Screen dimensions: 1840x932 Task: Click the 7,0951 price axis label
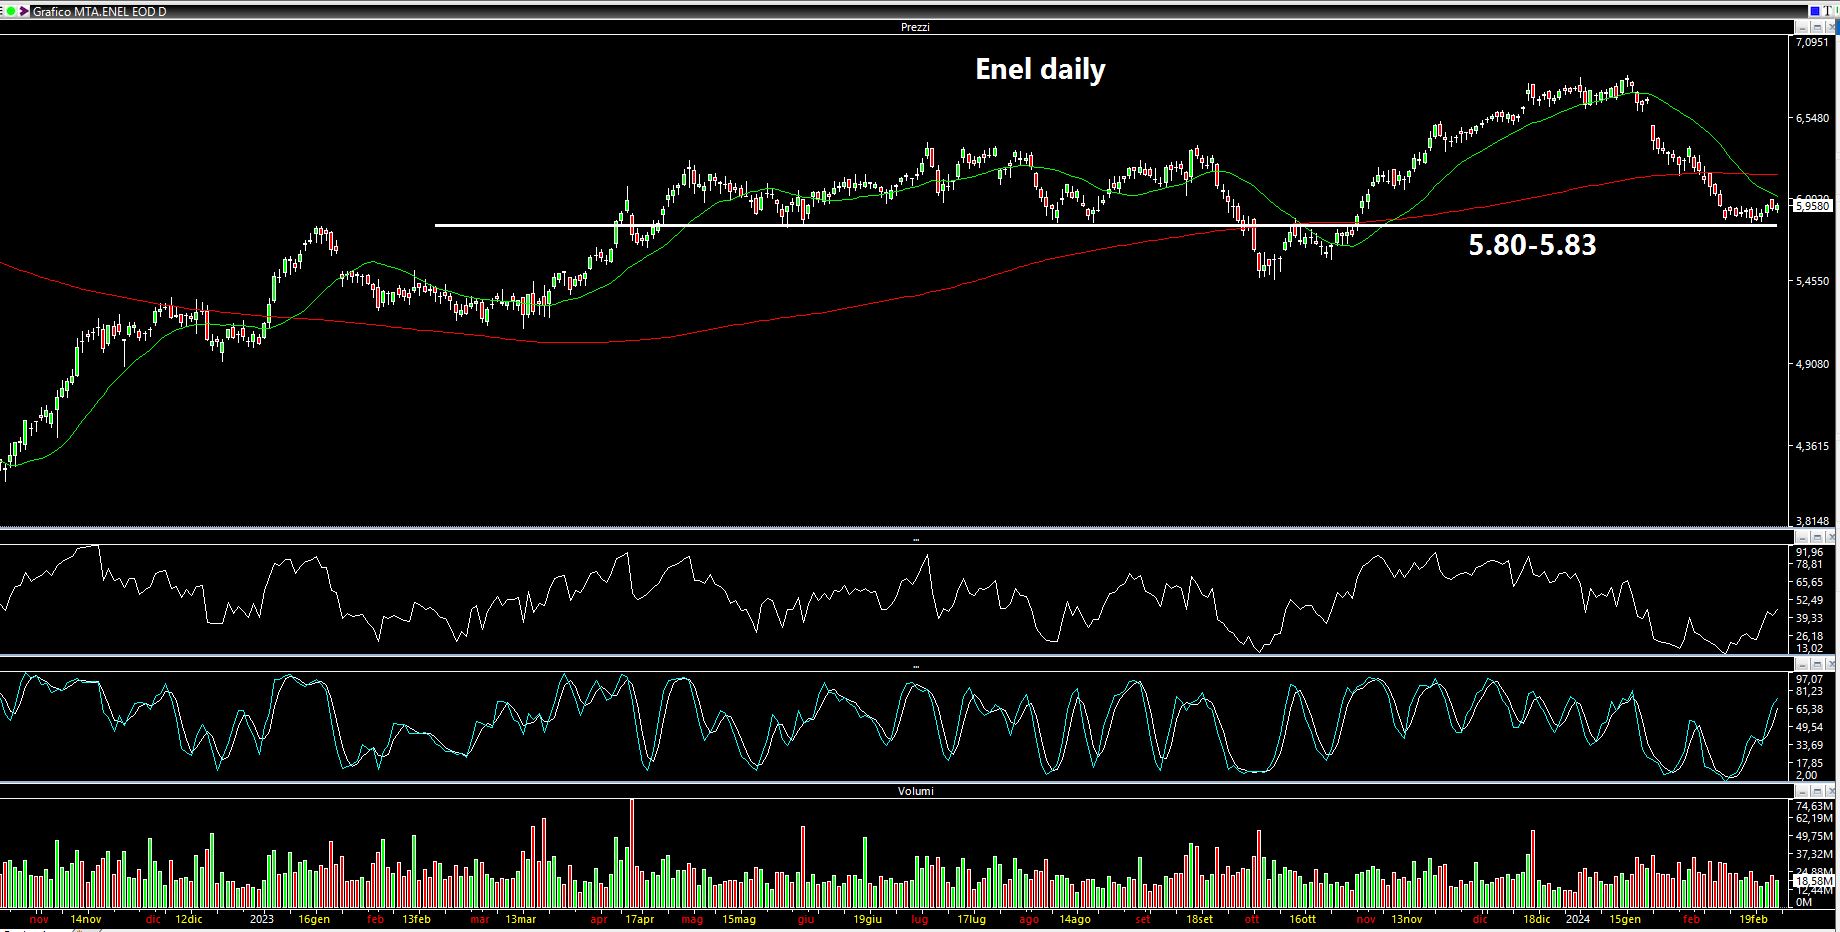tap(1811, 43)
